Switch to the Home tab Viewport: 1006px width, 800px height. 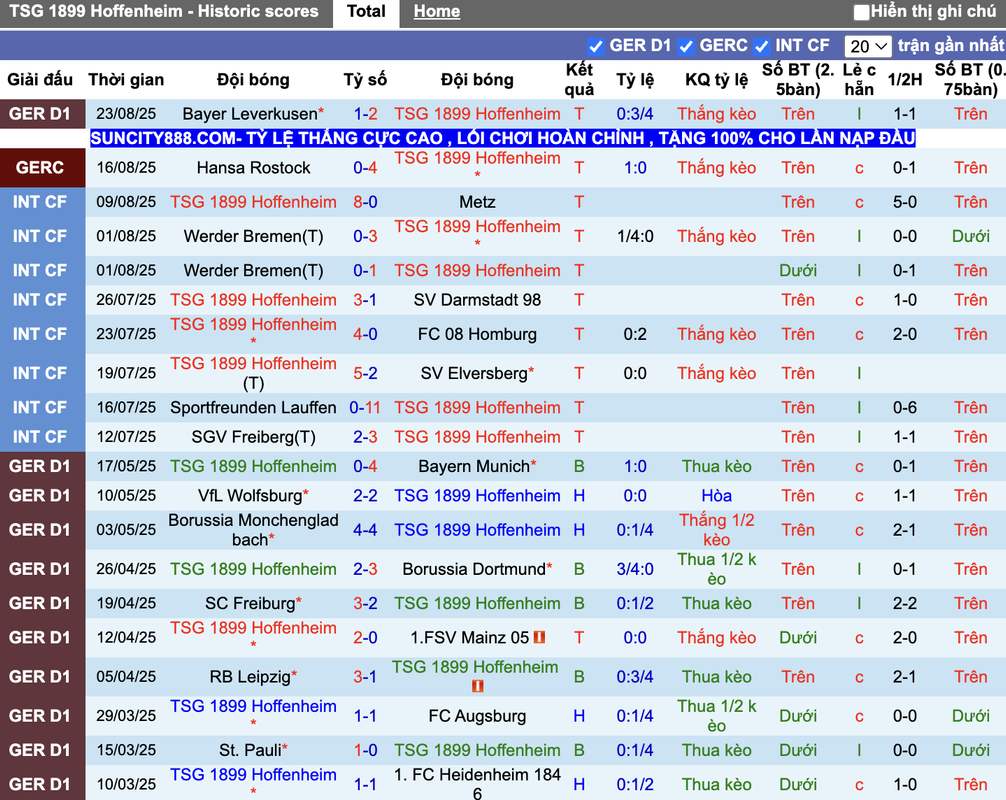tap(436, 12)
